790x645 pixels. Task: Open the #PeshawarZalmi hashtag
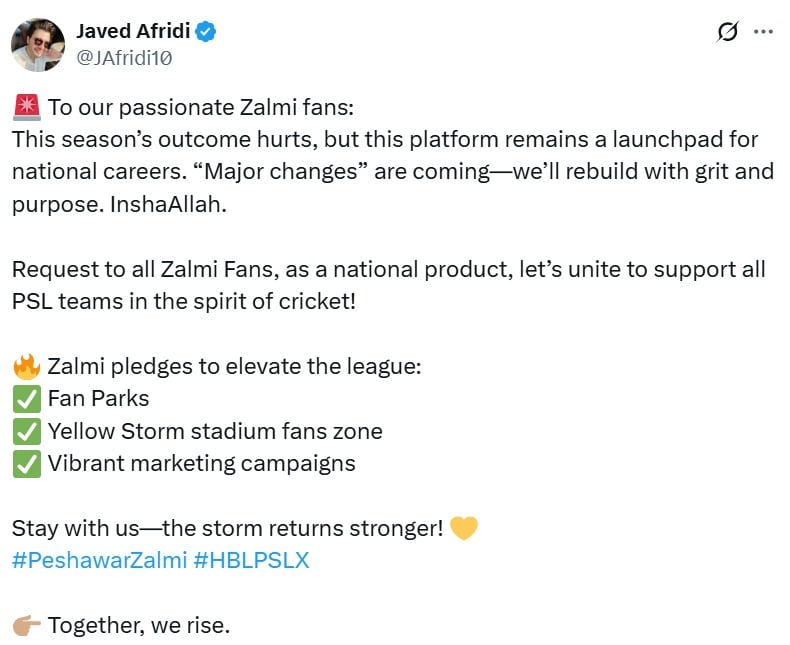point(99,560)
